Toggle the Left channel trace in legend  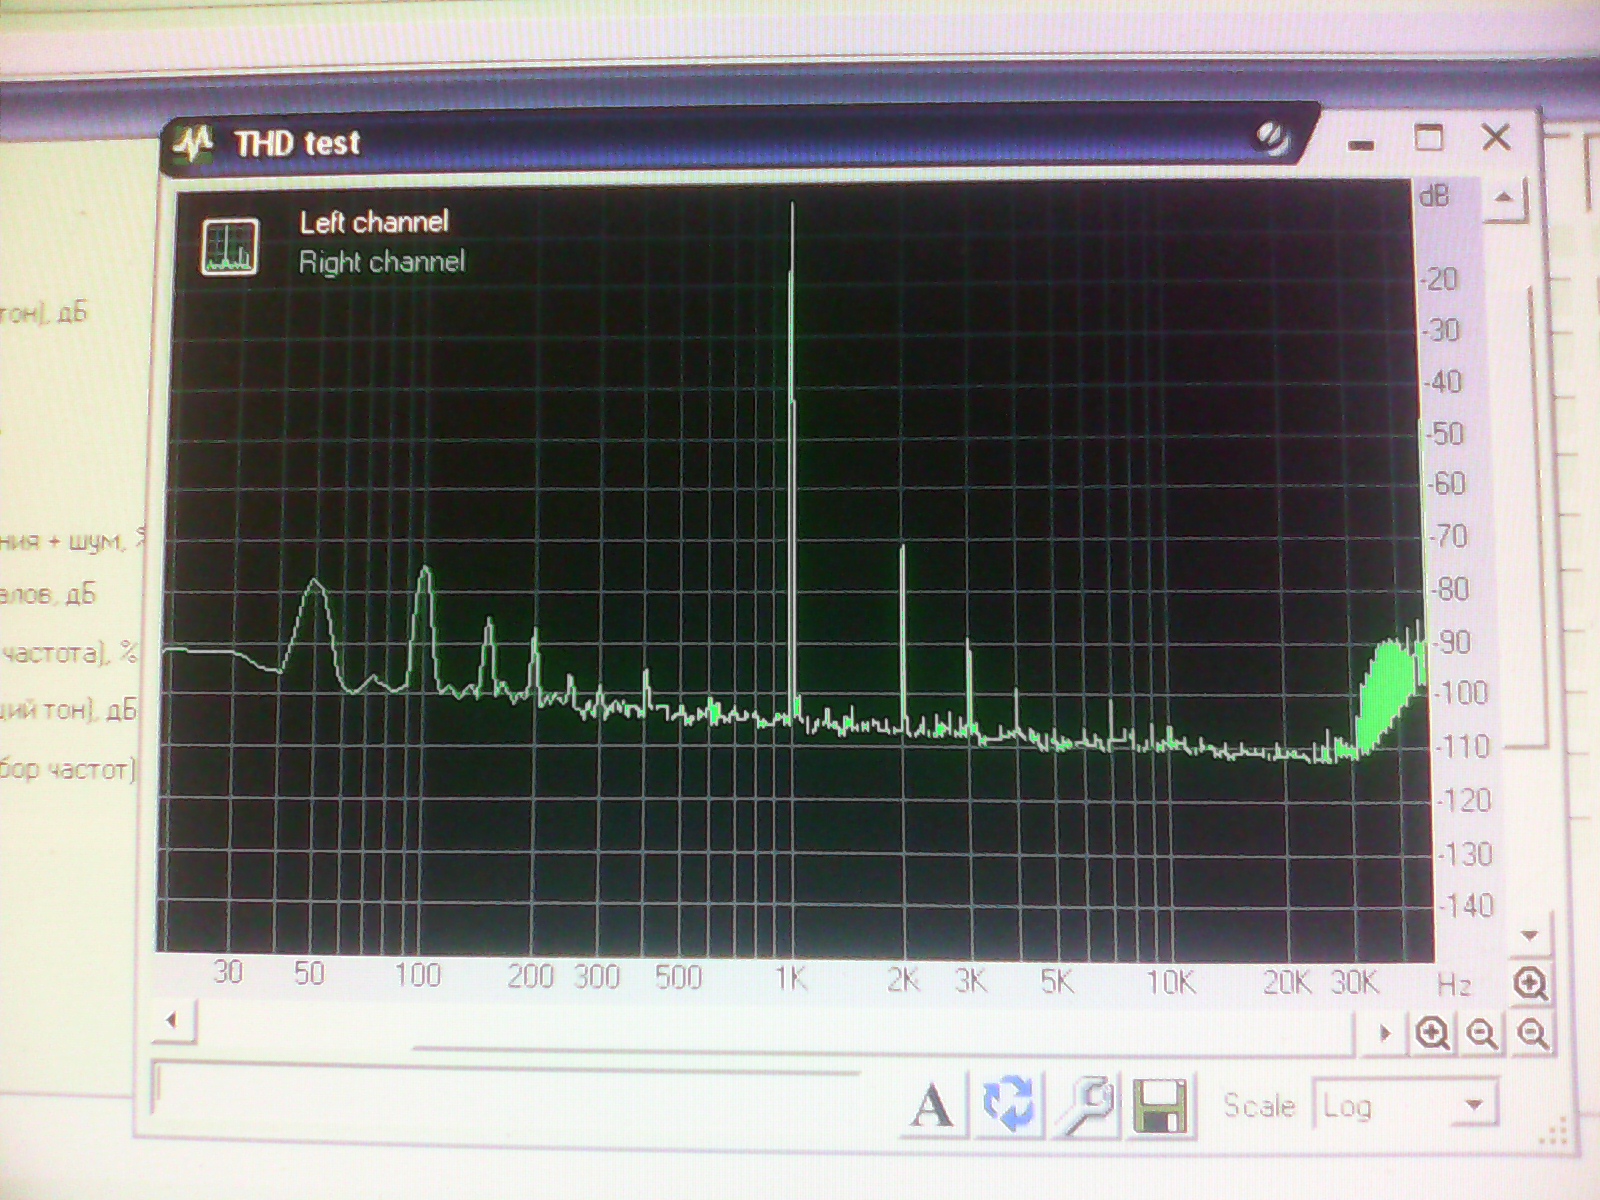[x=374, y=222]
